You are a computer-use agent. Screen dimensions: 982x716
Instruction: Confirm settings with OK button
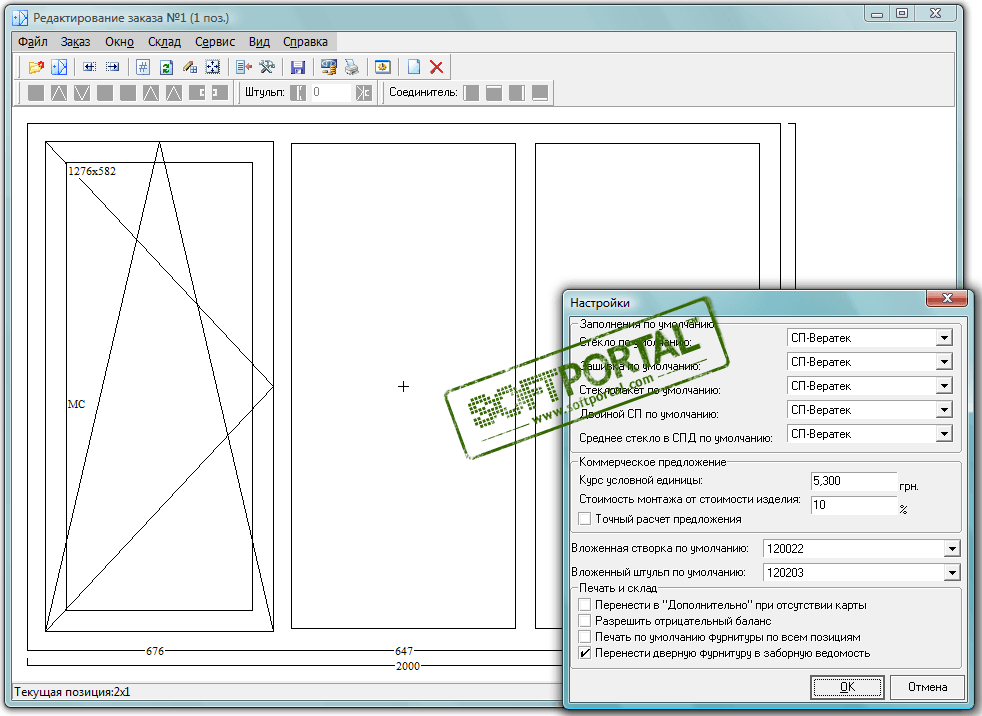tap(847, 687)
